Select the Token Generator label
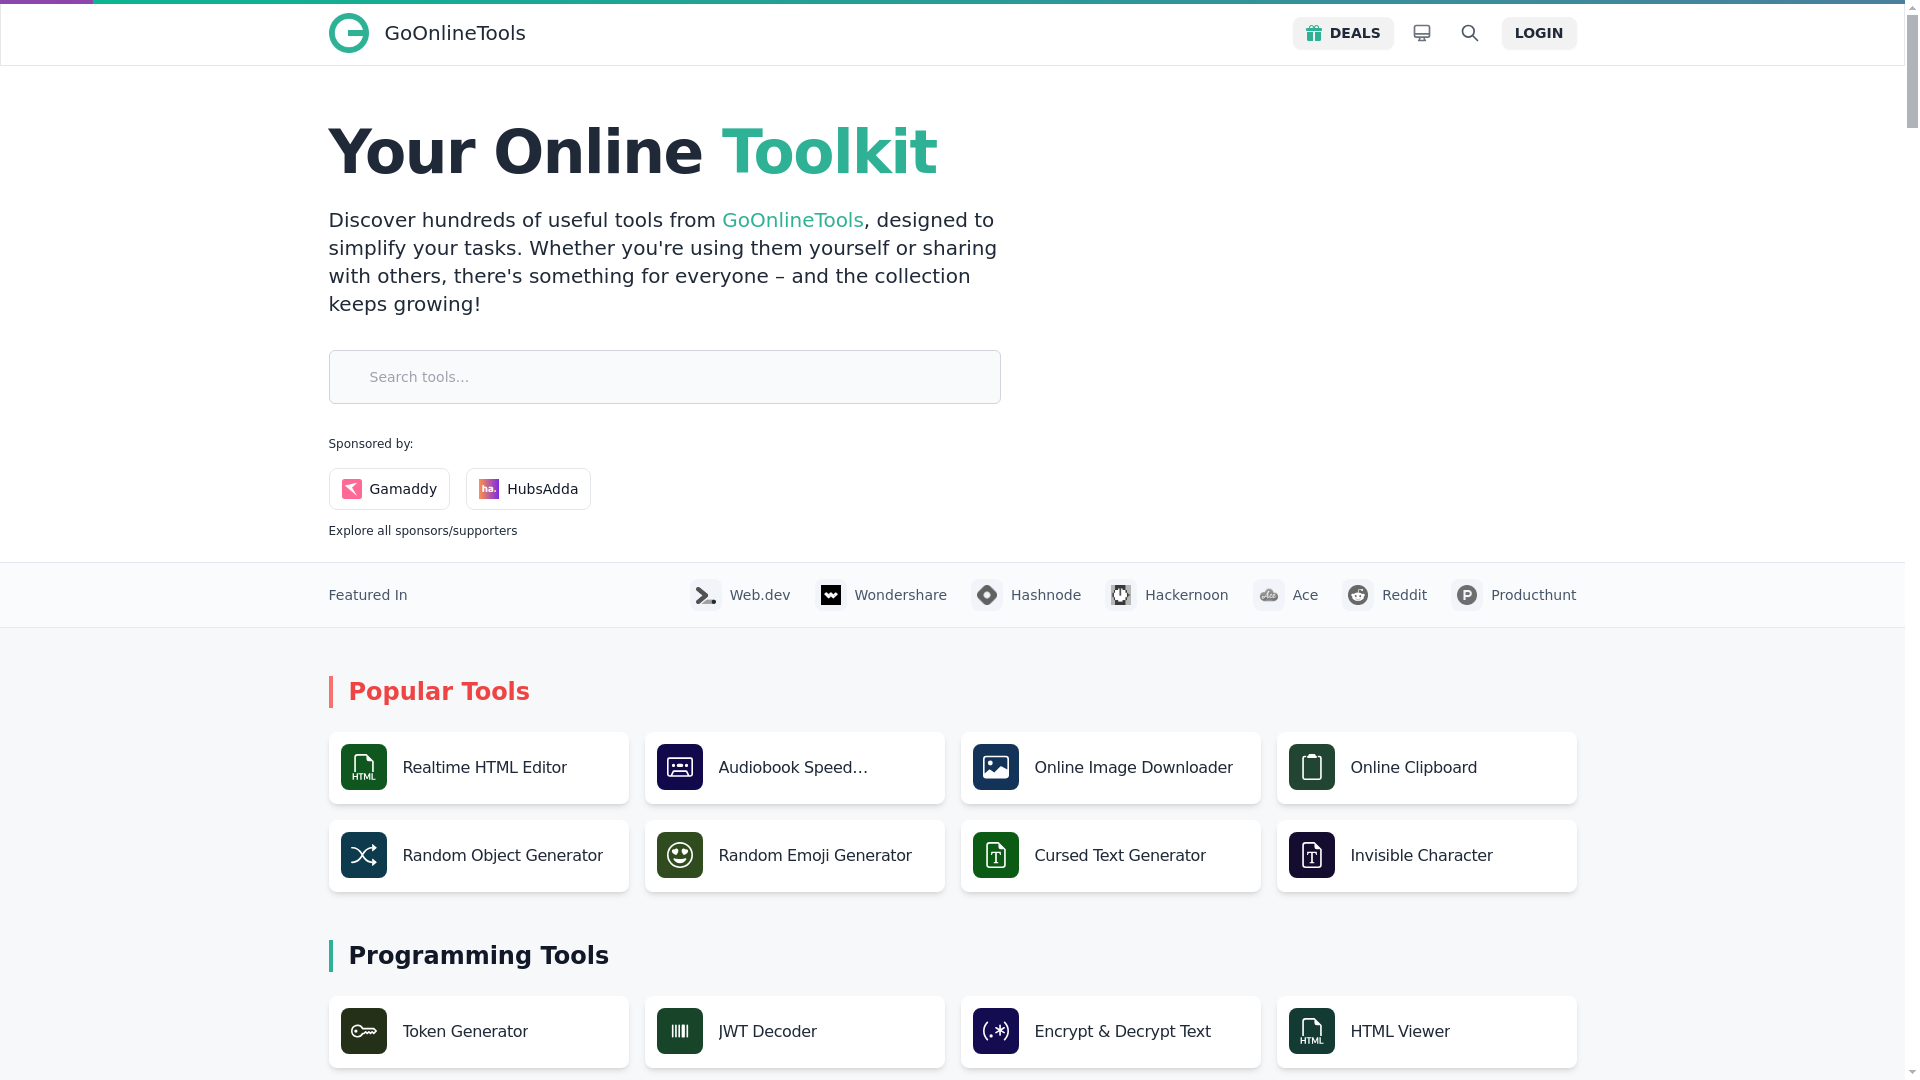The height and width of the screenshot is (1080, 1920). (465, 1032)
